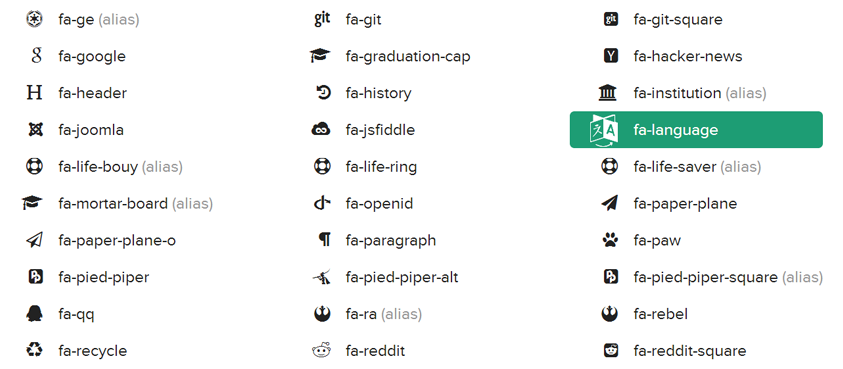Click the QQ penguin icon
843x369 pixels.
click(x=34, y=314)
